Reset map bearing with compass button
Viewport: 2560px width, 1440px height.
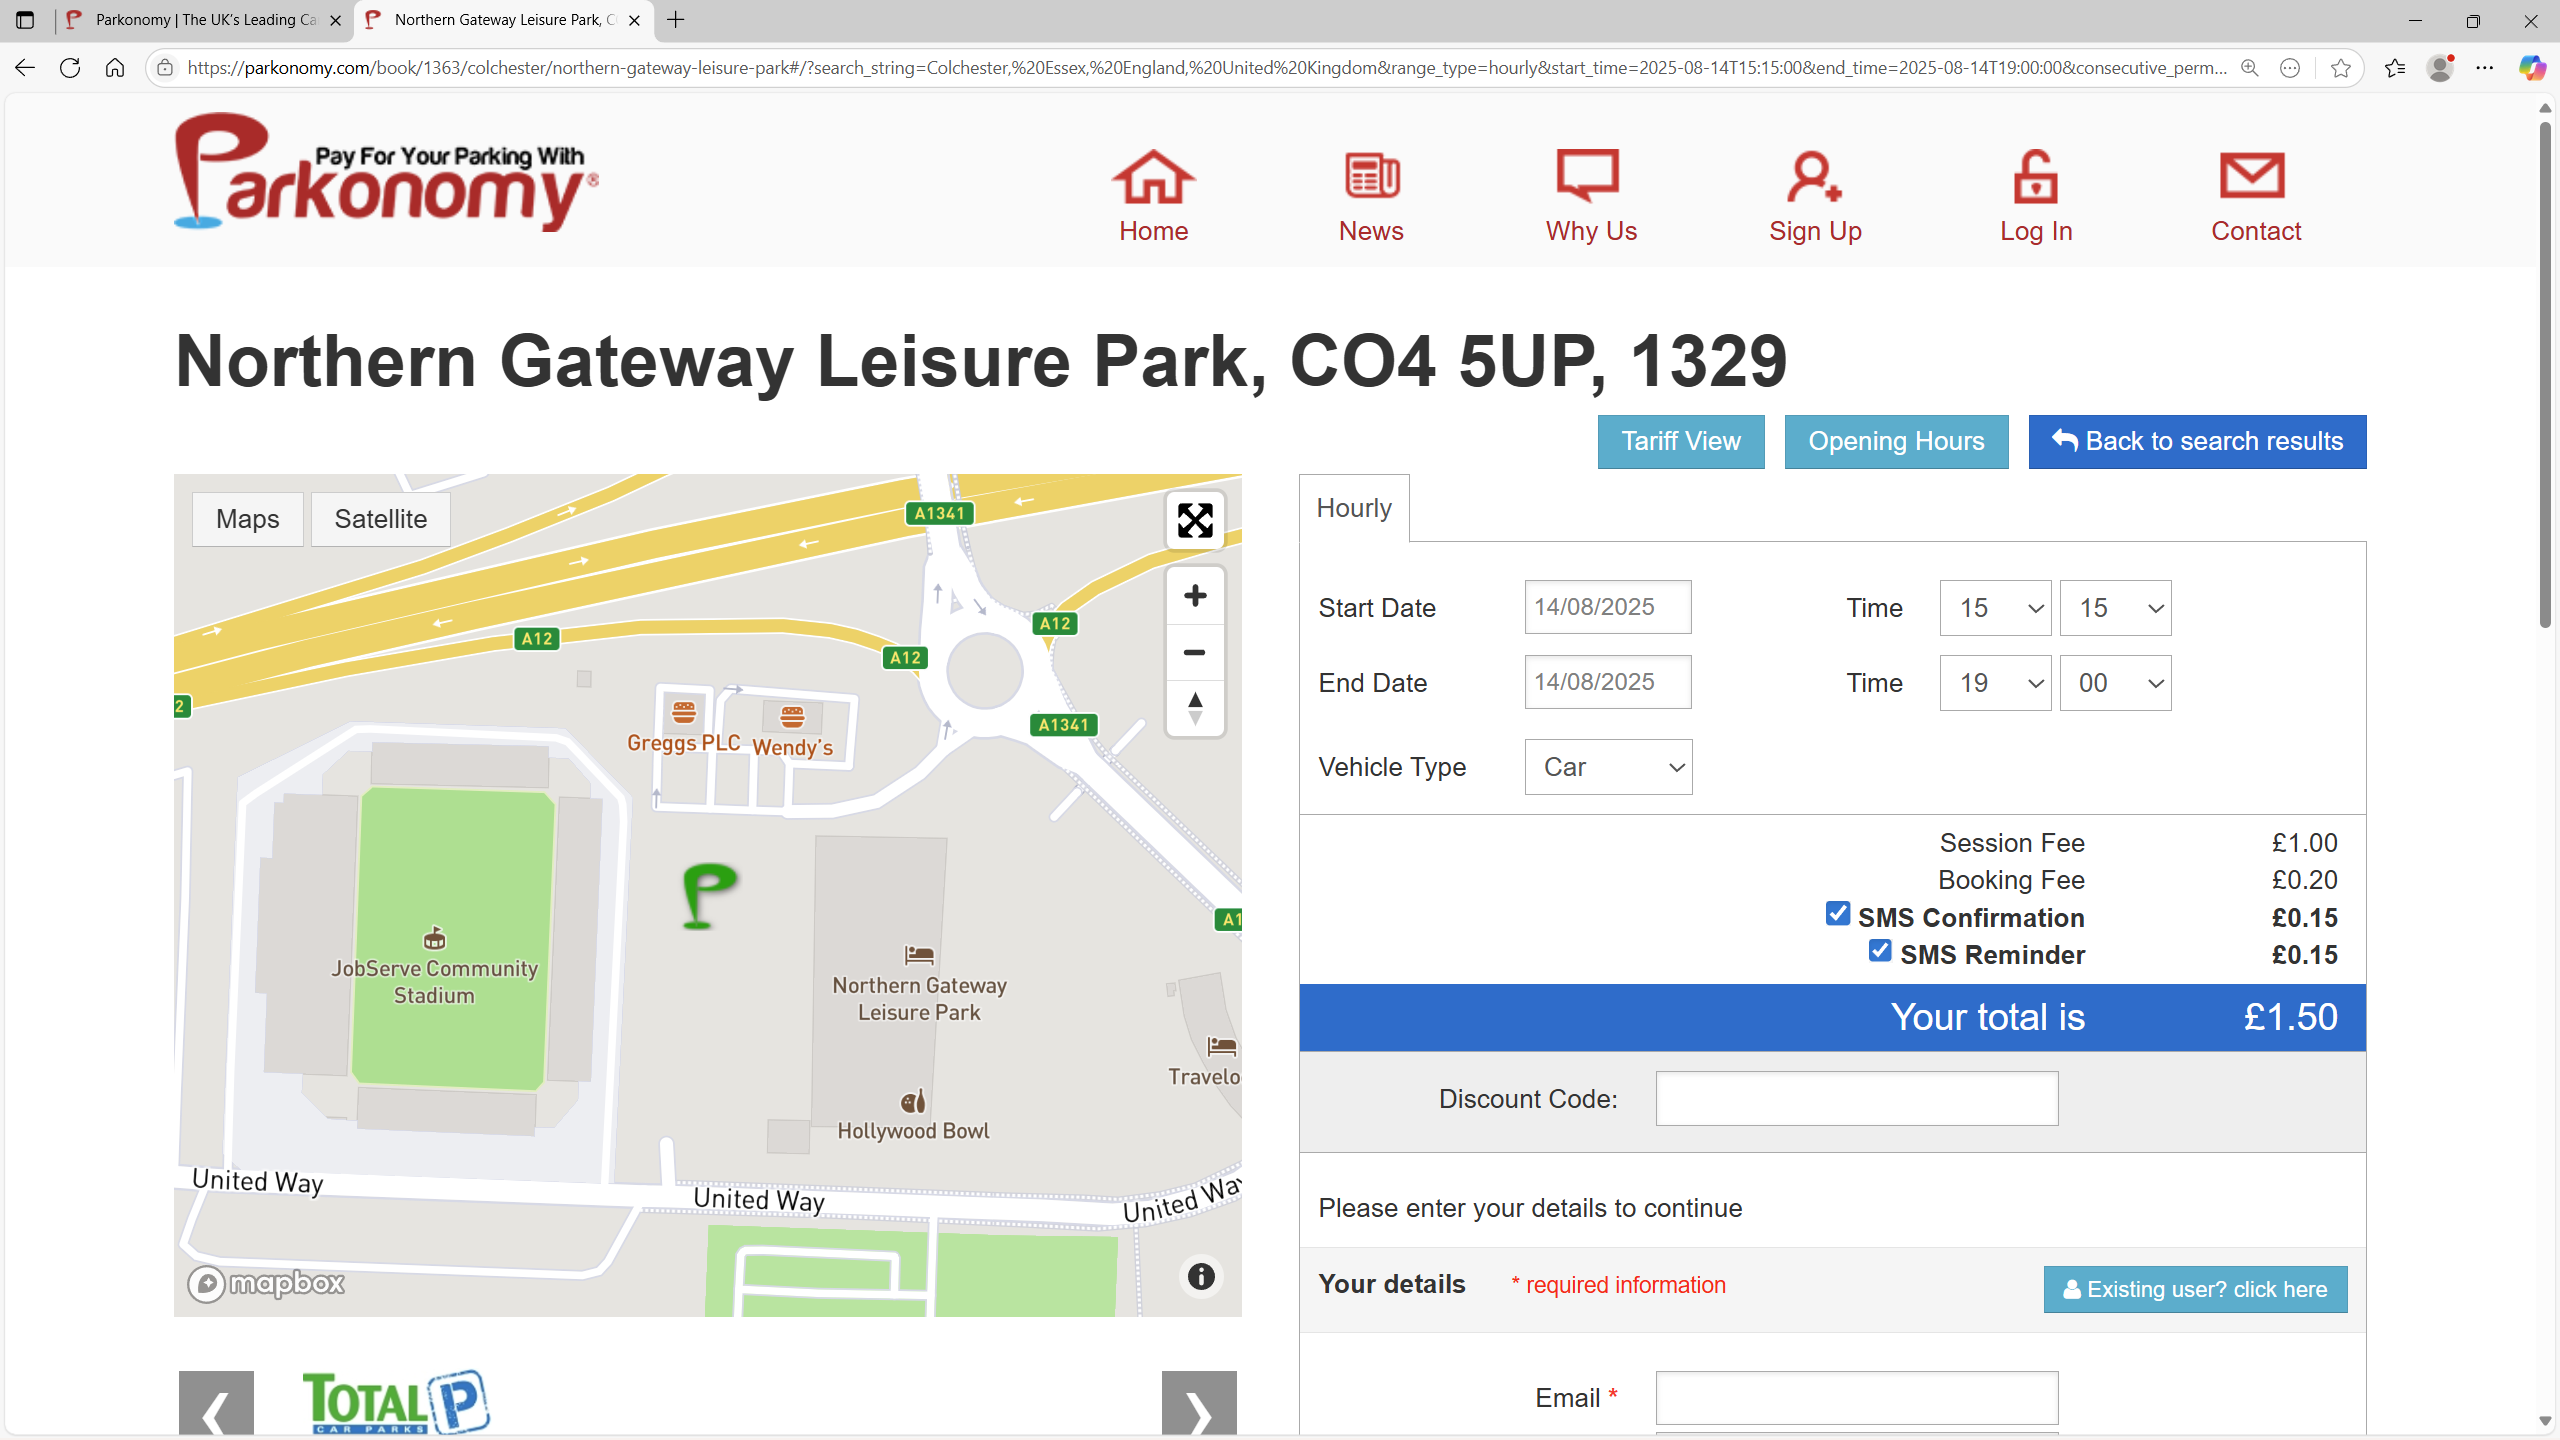point(1195,709)
